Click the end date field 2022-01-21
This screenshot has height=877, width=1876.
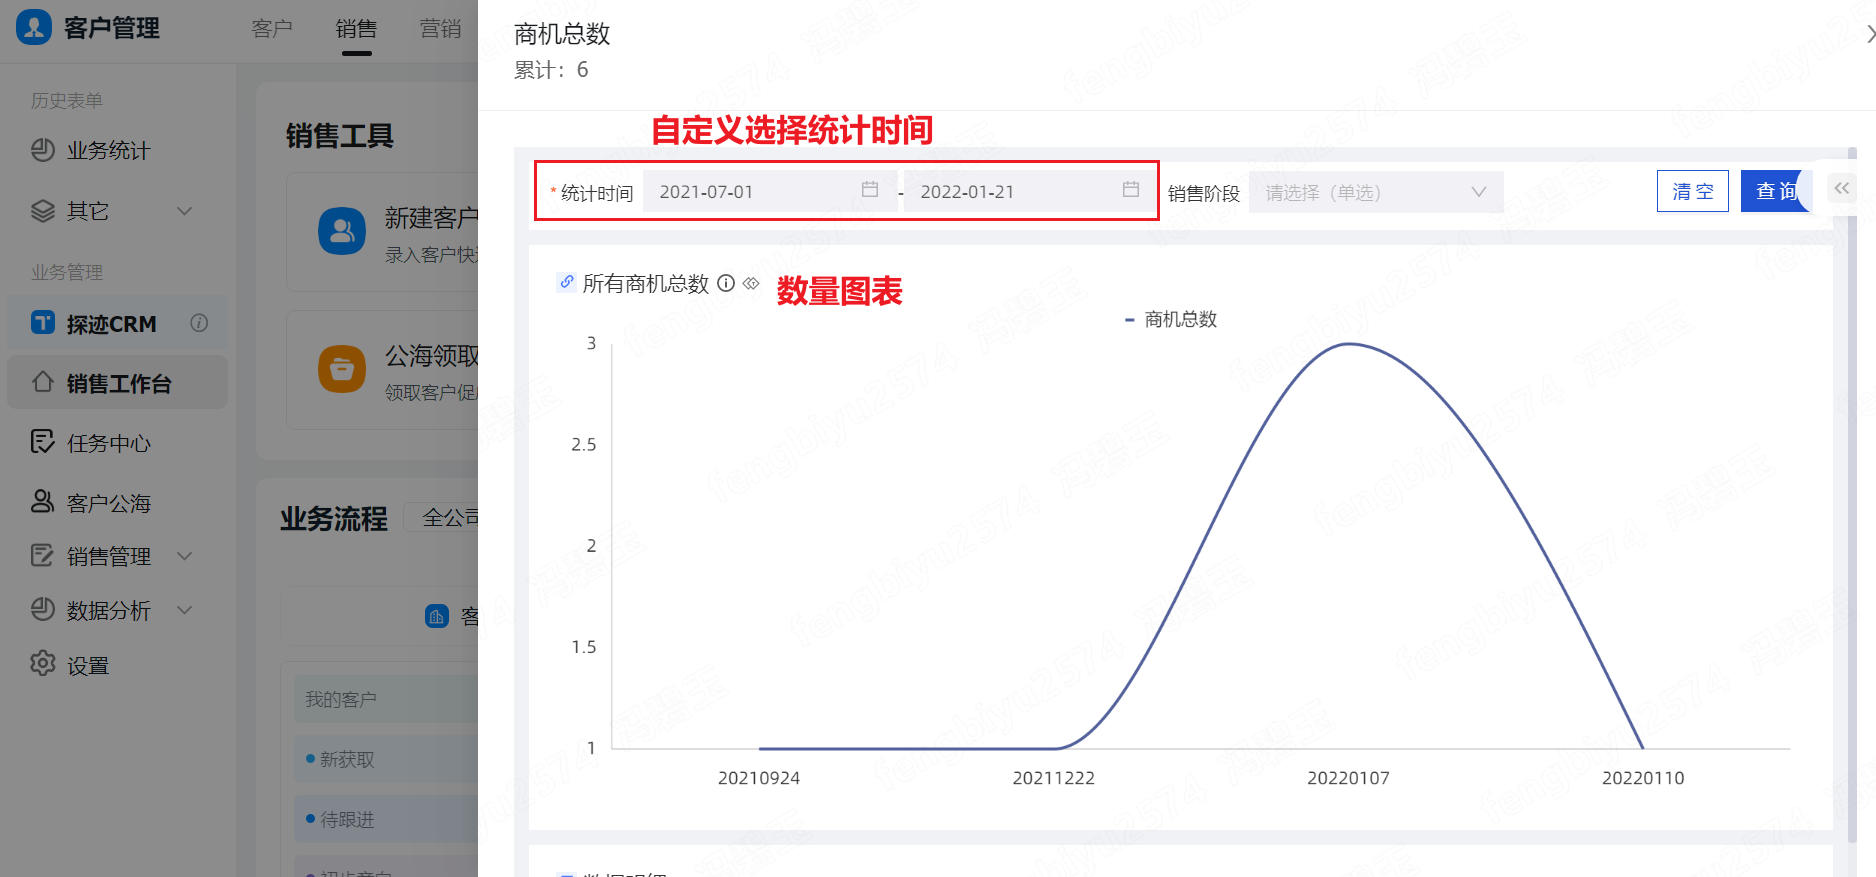(1029, 191)
